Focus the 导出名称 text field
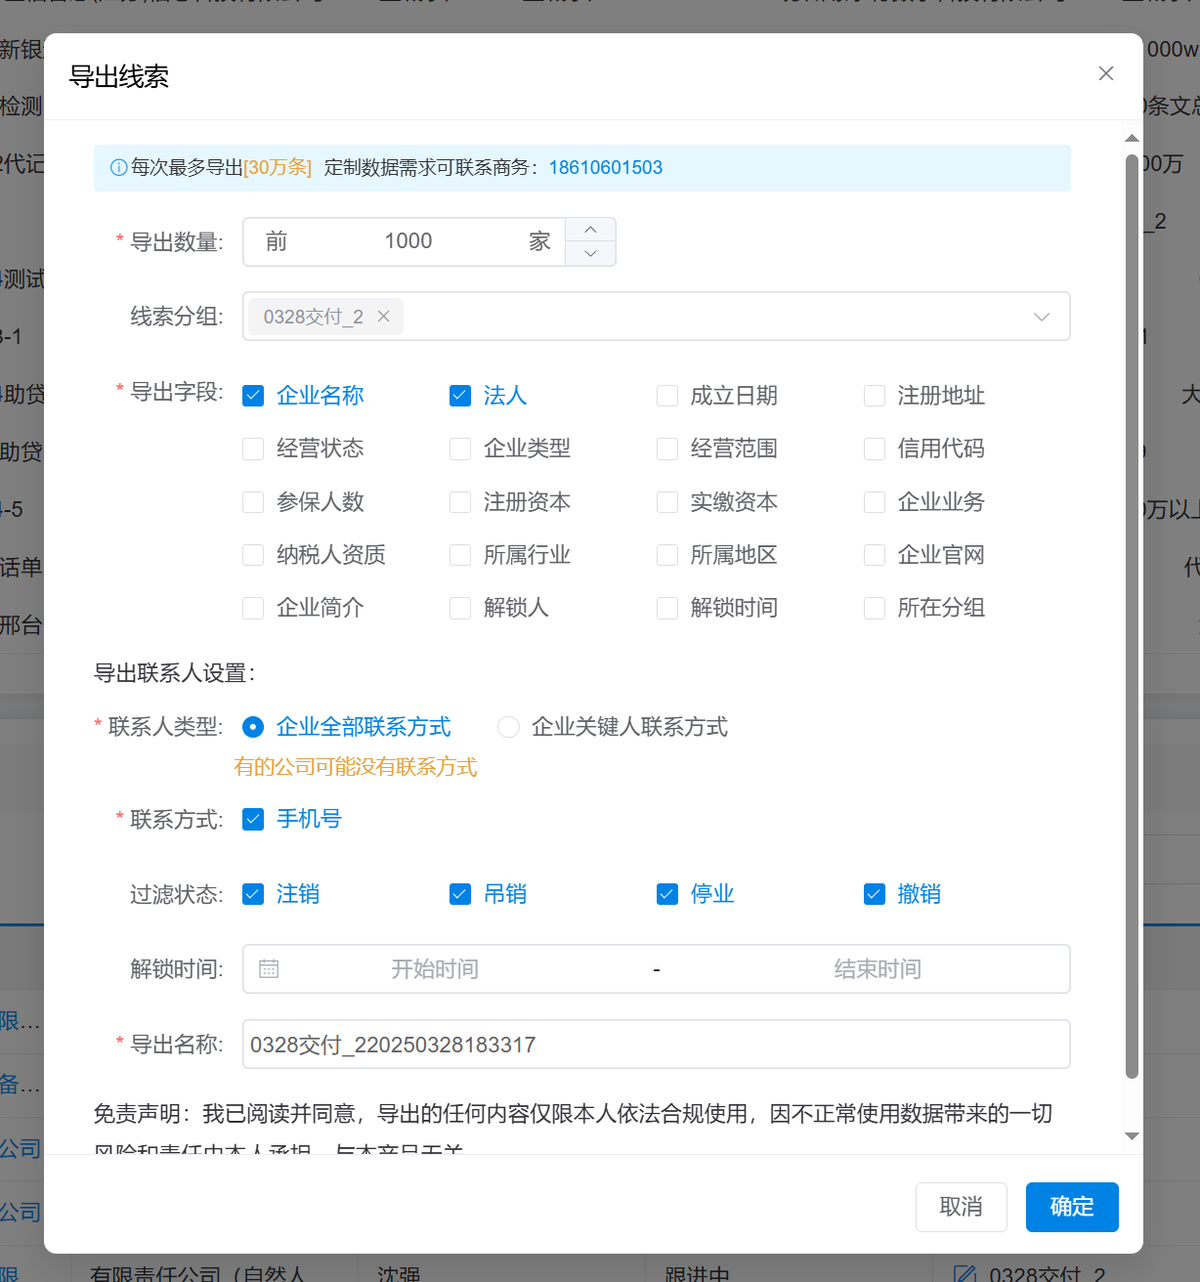This screenshot has width=1200, height=1282. click(656, 1044)
